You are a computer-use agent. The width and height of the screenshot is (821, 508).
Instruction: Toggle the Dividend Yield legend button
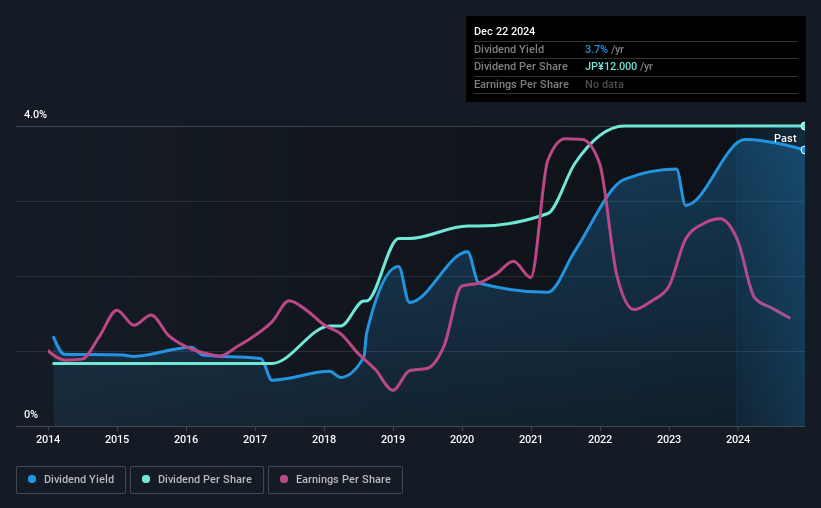pyautogui.click(x=71, y=480)
